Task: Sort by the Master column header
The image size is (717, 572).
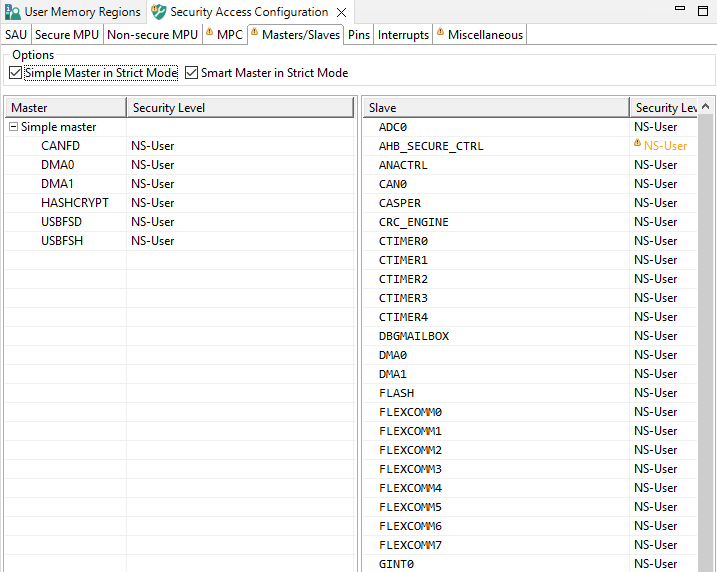Action: 65,107
